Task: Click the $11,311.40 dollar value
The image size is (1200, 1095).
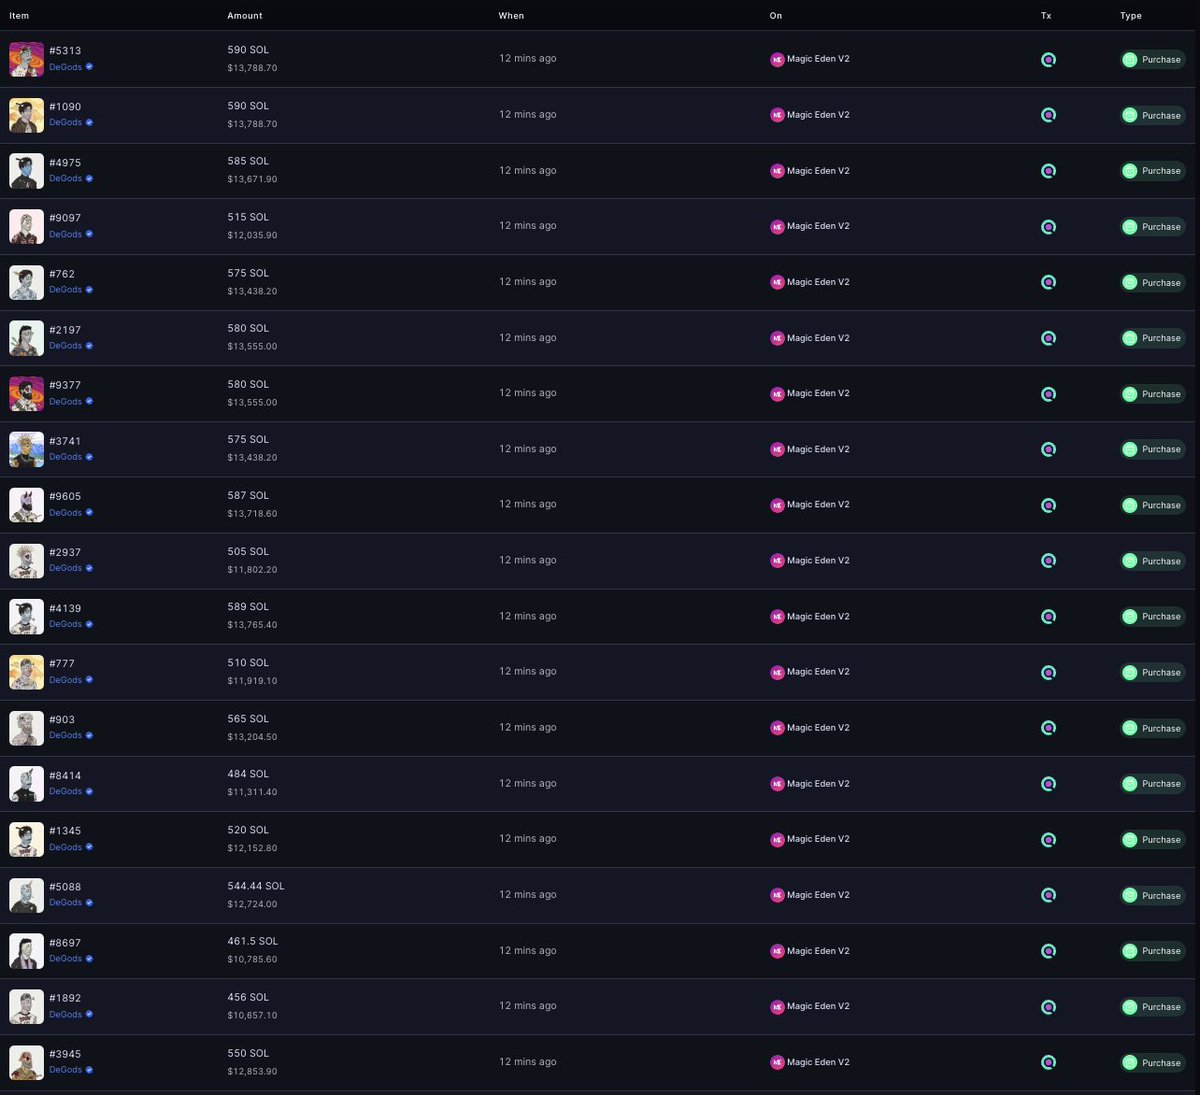Action: tap(252, 792)
